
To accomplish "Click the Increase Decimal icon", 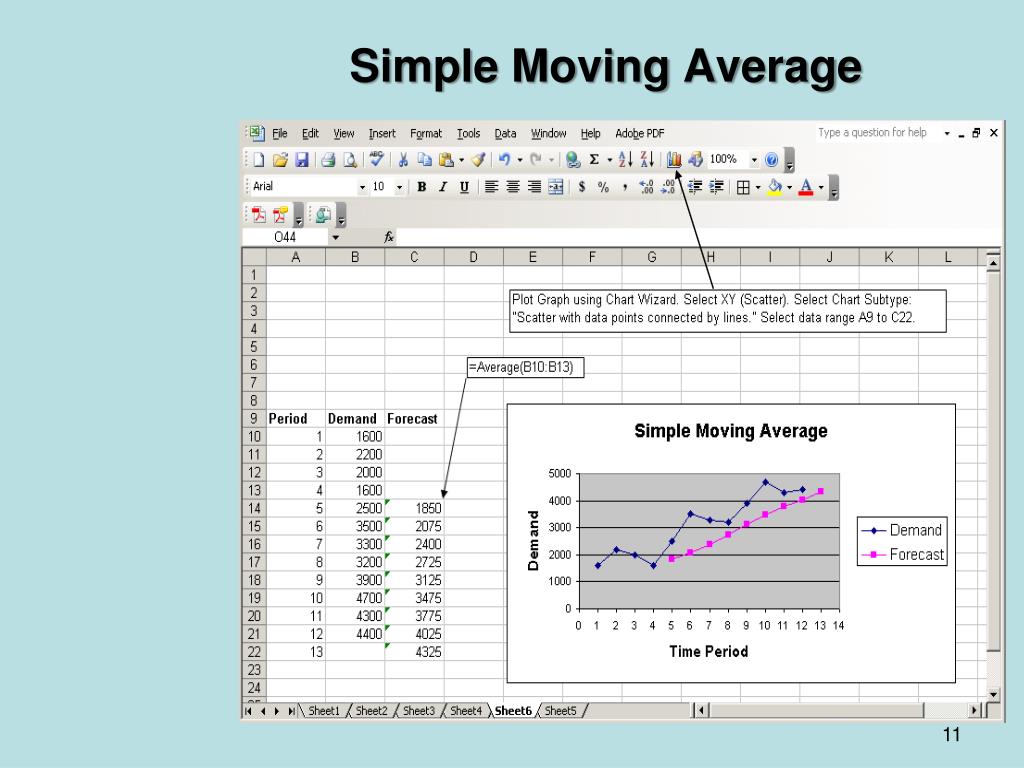I will 647,187.
